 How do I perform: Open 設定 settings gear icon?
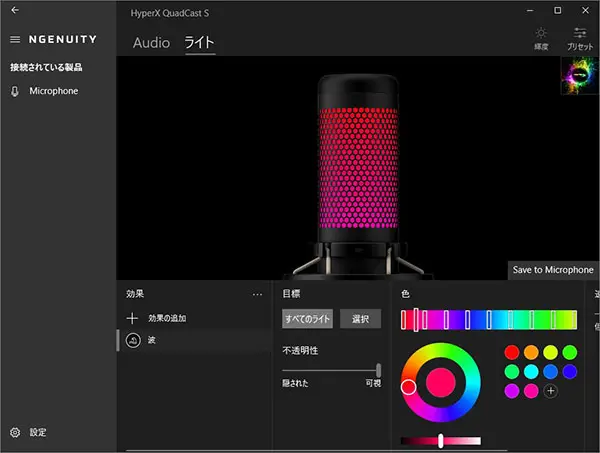click(x=15, y=432)
